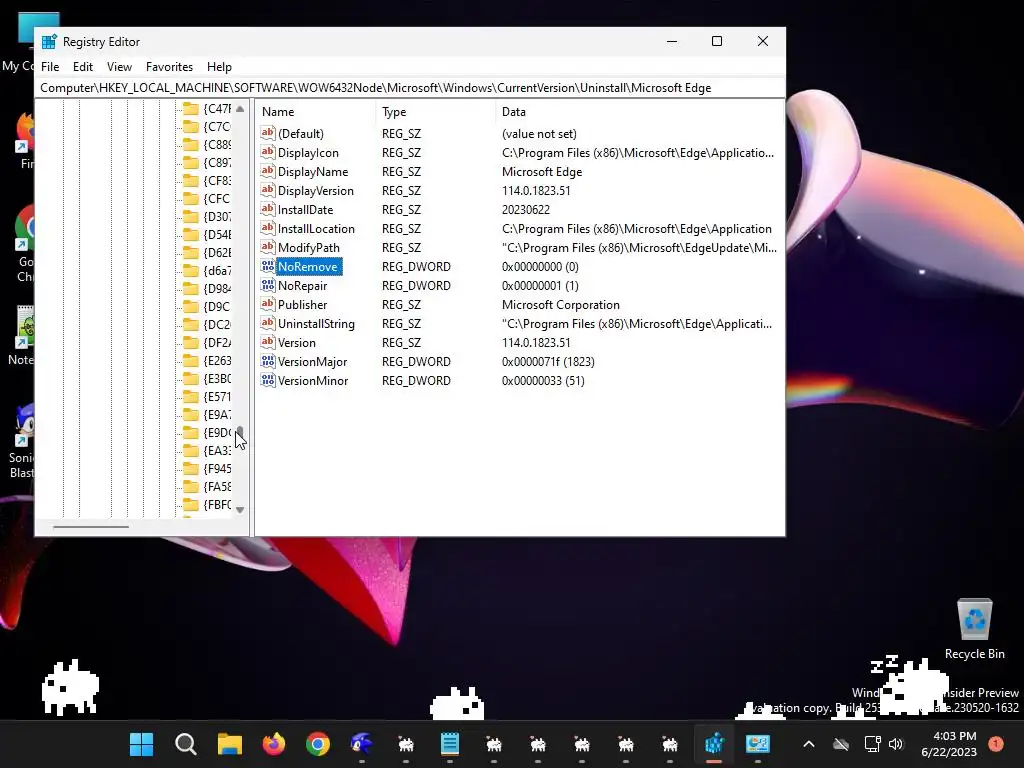The width and height of the screenshot is (1024, 768).
Task: Select the Version value name
Action: (x=296, y=342)
